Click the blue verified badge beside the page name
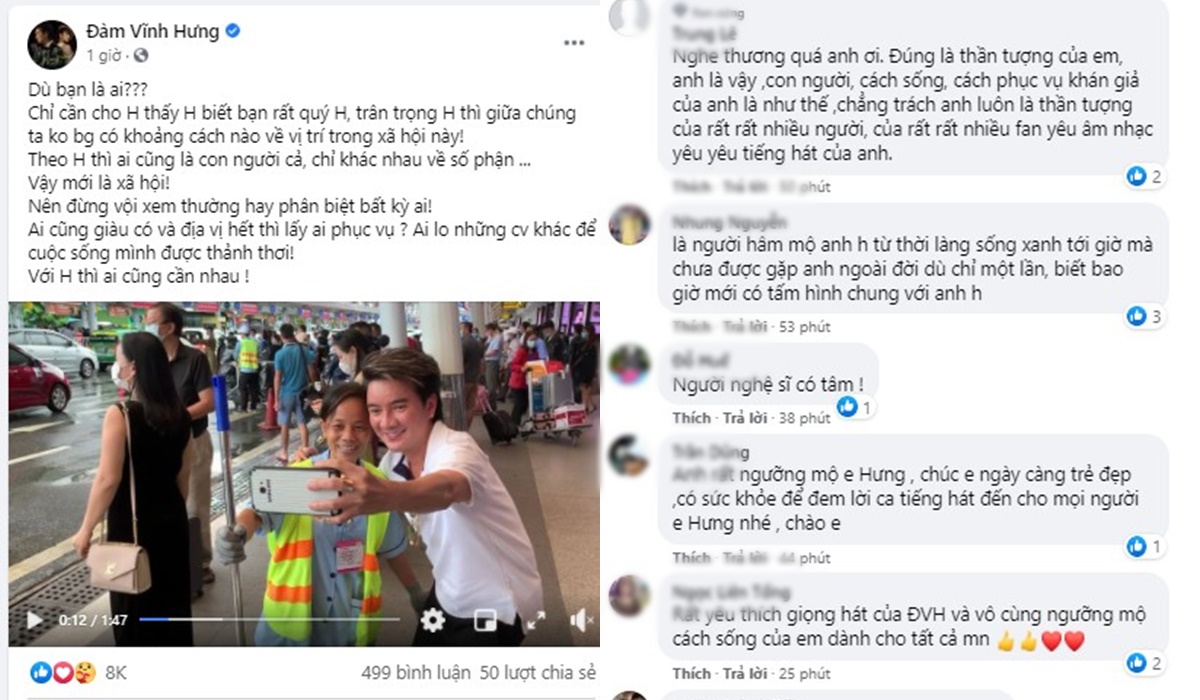This screenshot has width=1200, height=700. (233, 31)
